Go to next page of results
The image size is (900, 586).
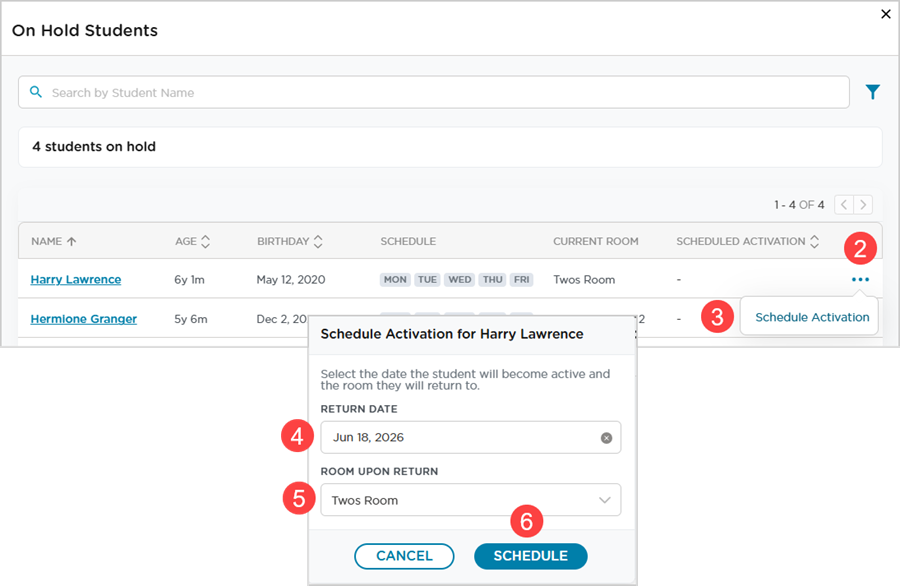[x=863, y=204]
